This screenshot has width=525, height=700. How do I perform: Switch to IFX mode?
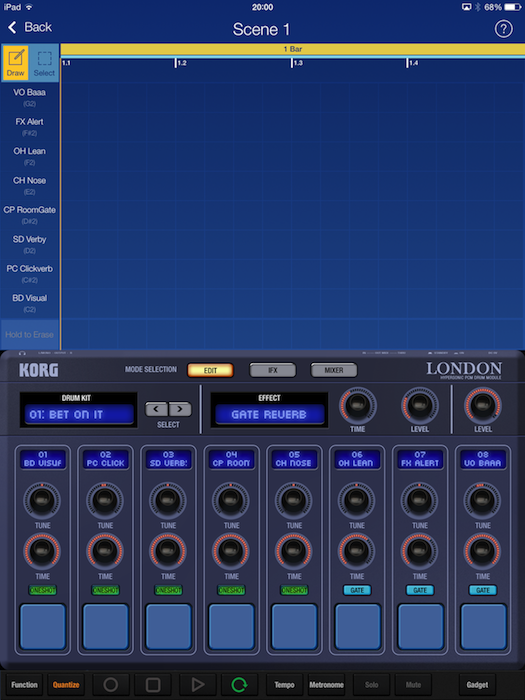(x=273, y=370)
